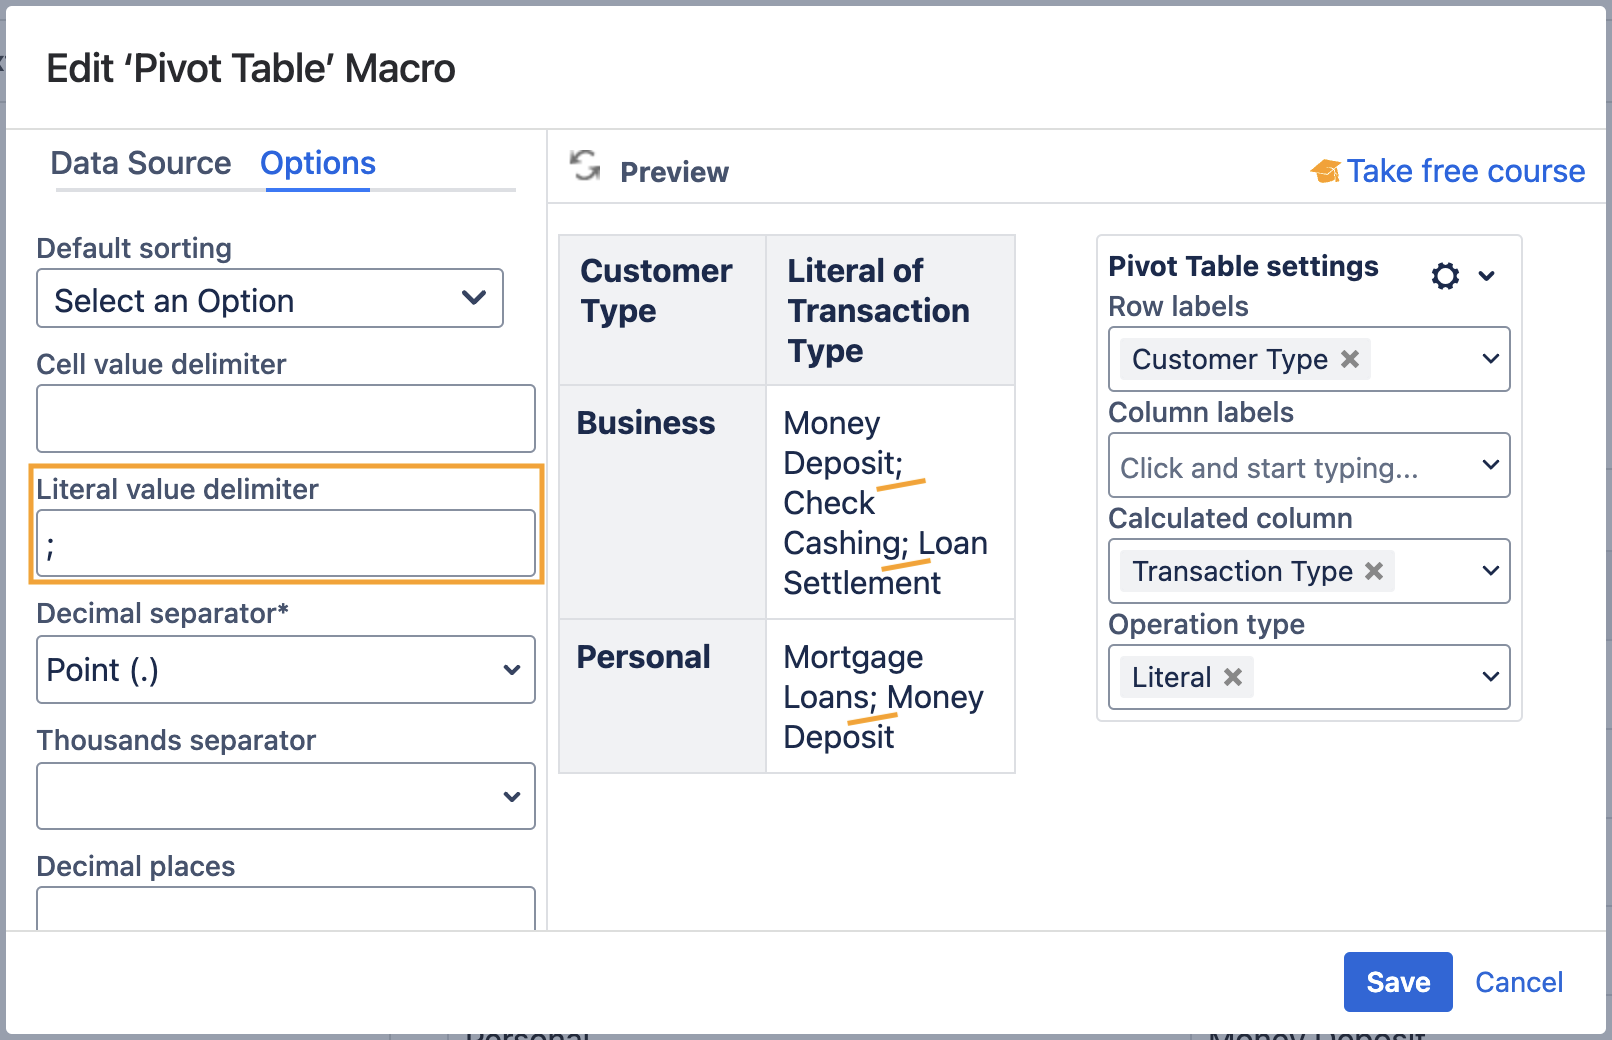Click the graduation cap course icon
Viewport: 1612px width, 1040px height.
pos(1325,172)
